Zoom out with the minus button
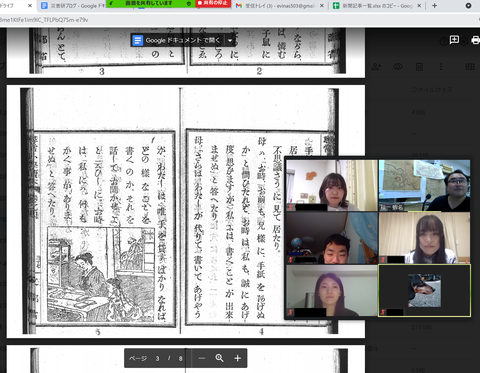The image size is (480, 373). [x=201, y=358]
